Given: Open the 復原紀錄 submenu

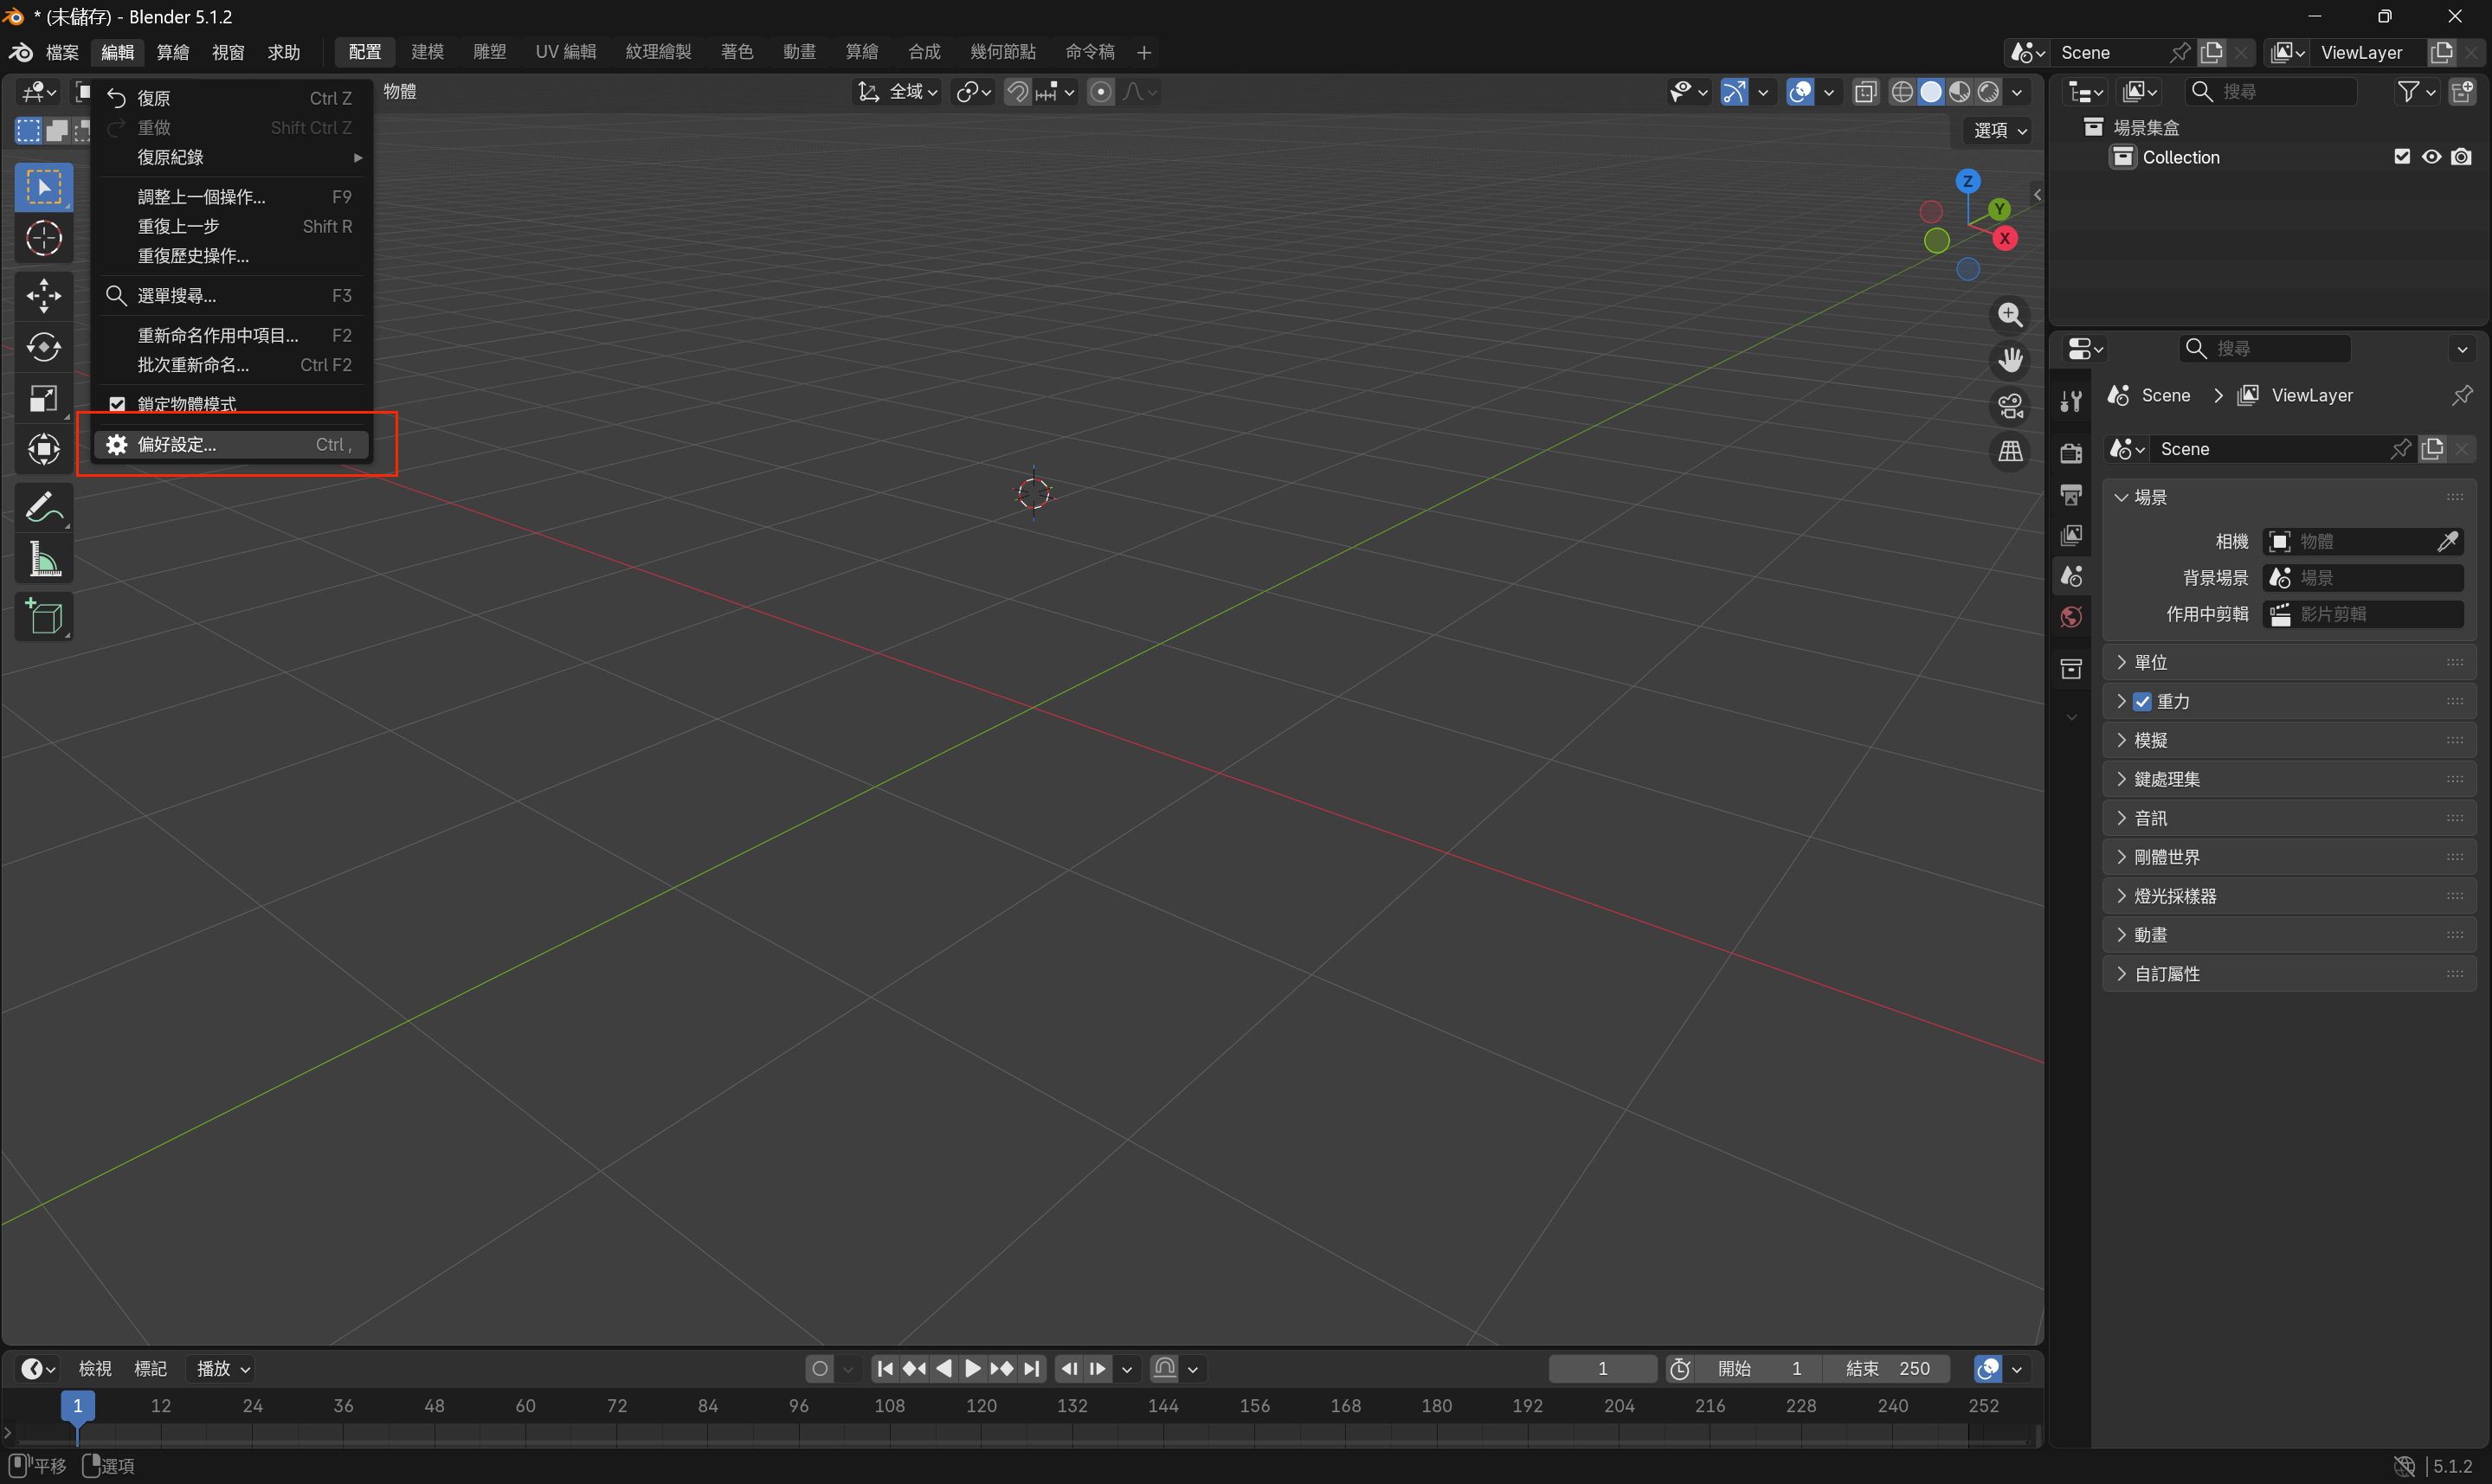Looking at the screenshot, I should click(x=234, y=157).
